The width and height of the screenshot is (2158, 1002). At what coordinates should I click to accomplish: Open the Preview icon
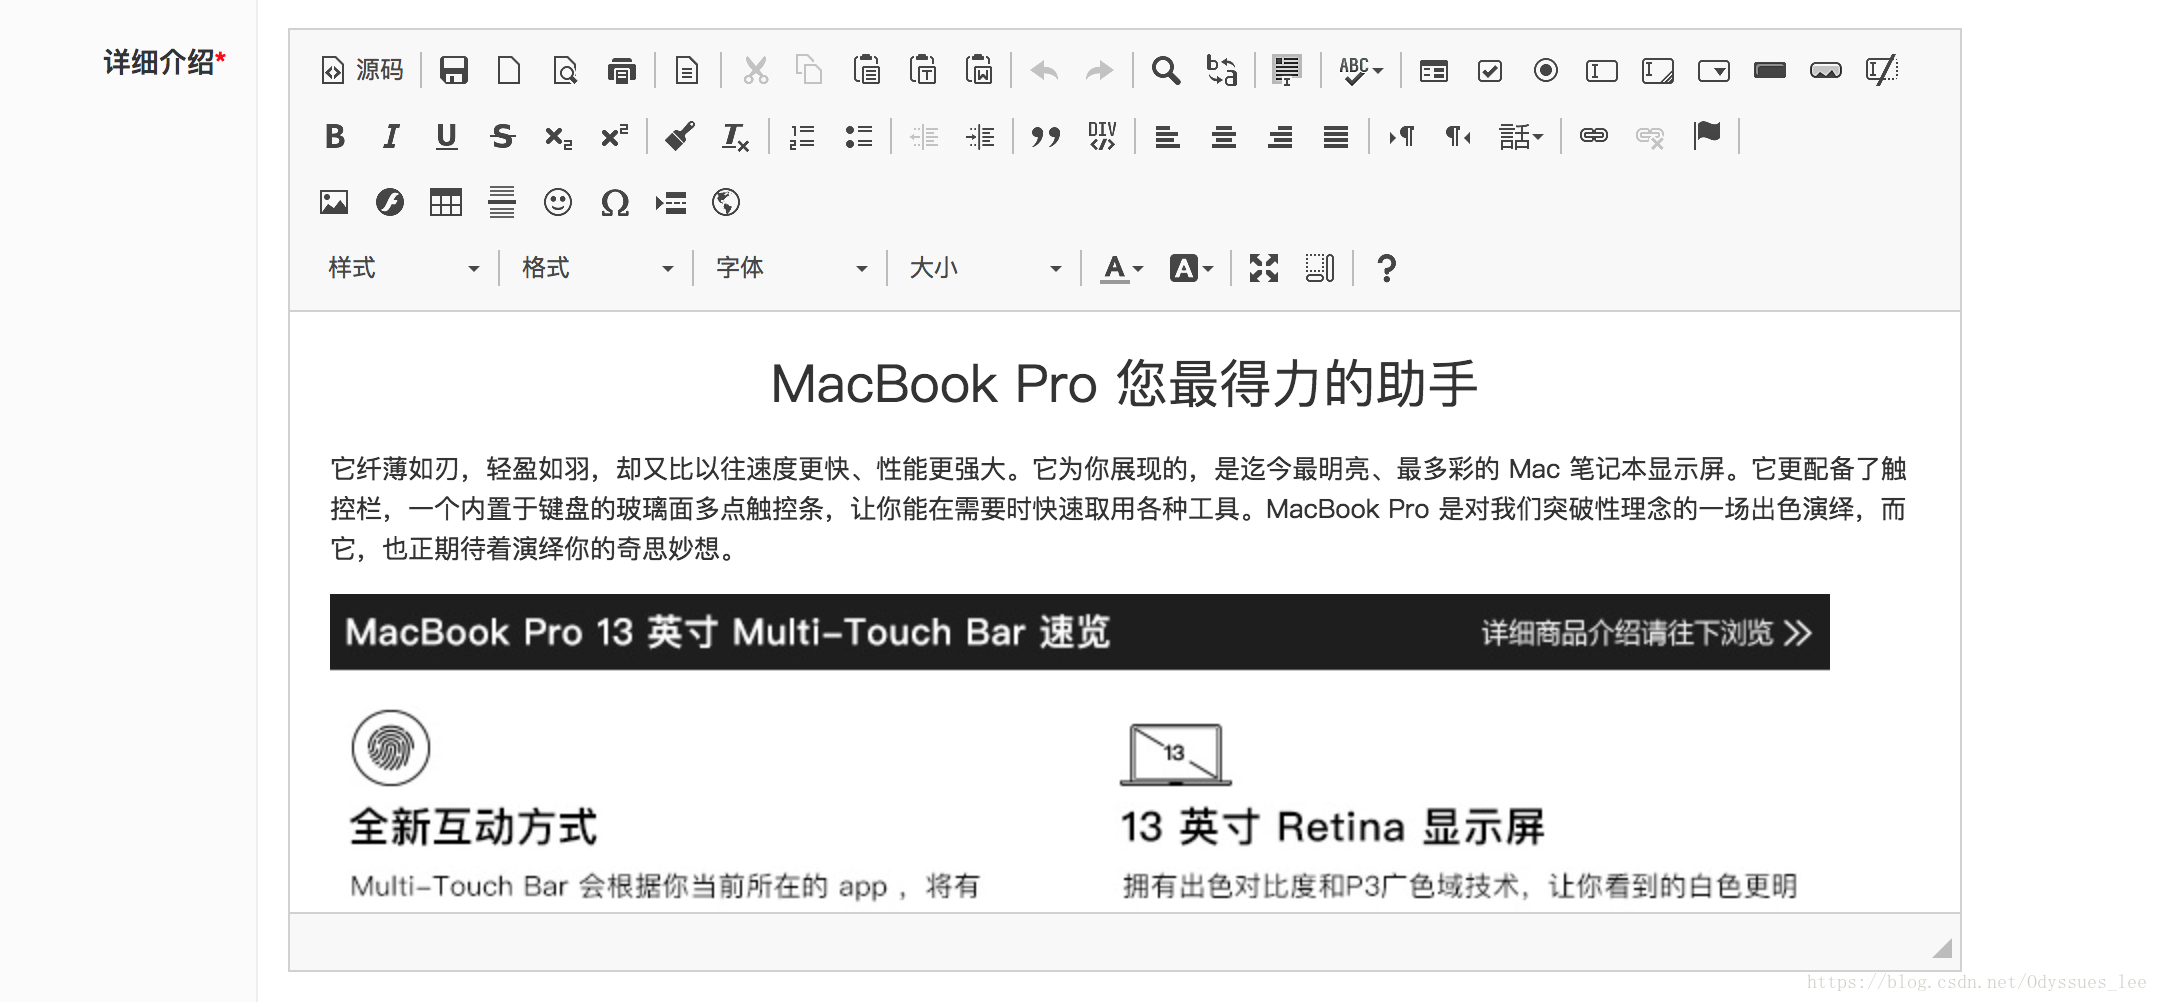click(566, 70)
